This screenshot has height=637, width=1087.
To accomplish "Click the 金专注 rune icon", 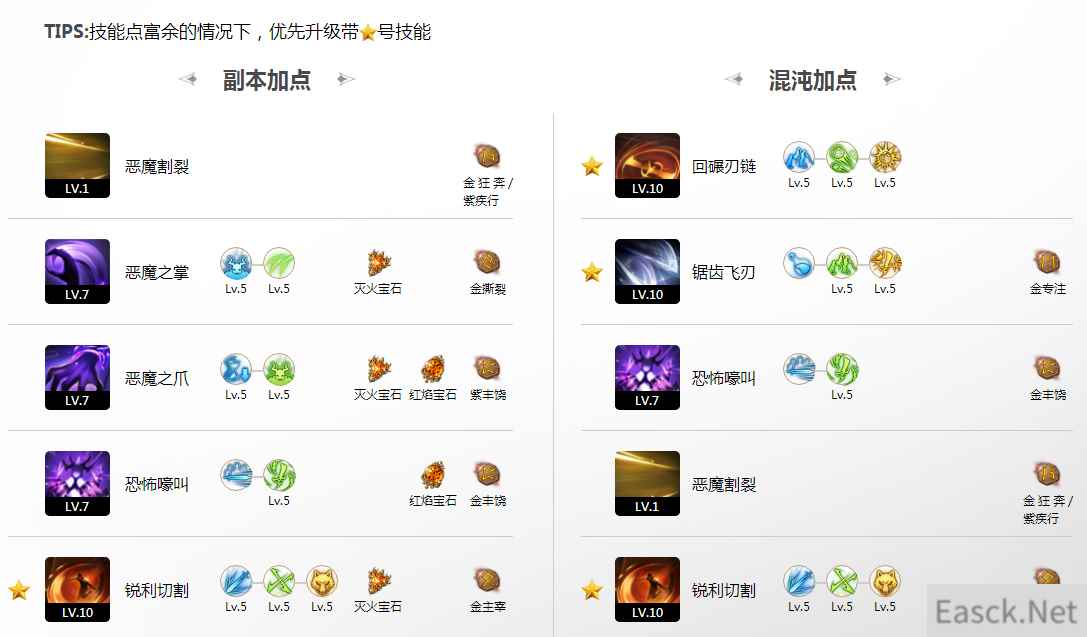I will (x=1047, y=262).
